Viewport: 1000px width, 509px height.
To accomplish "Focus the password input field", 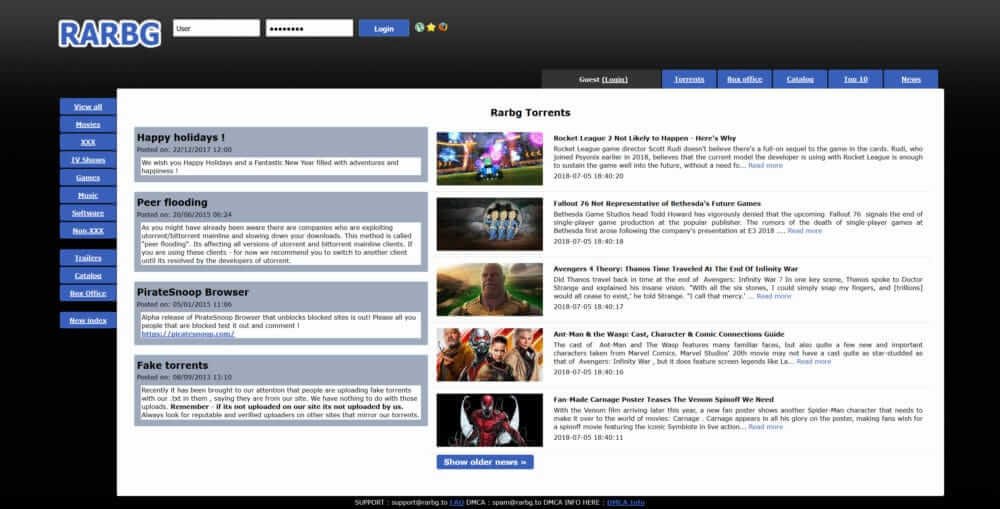I will point(309,28).
